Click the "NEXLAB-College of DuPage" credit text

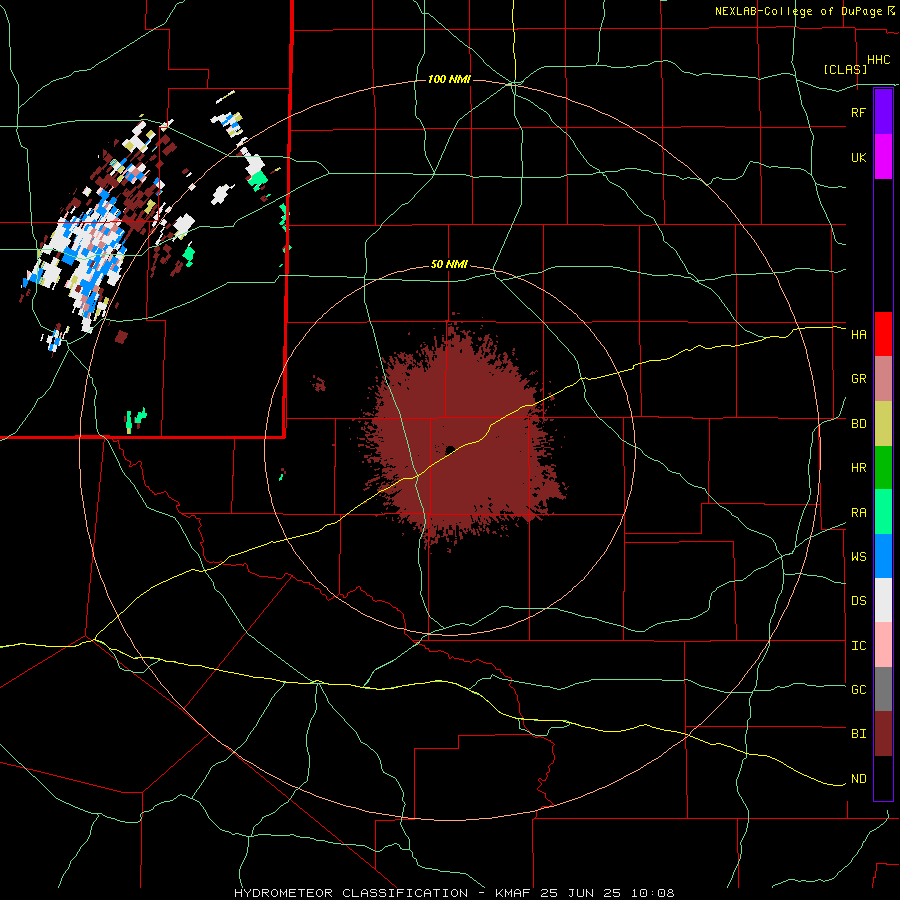click(x=798, y=11)
